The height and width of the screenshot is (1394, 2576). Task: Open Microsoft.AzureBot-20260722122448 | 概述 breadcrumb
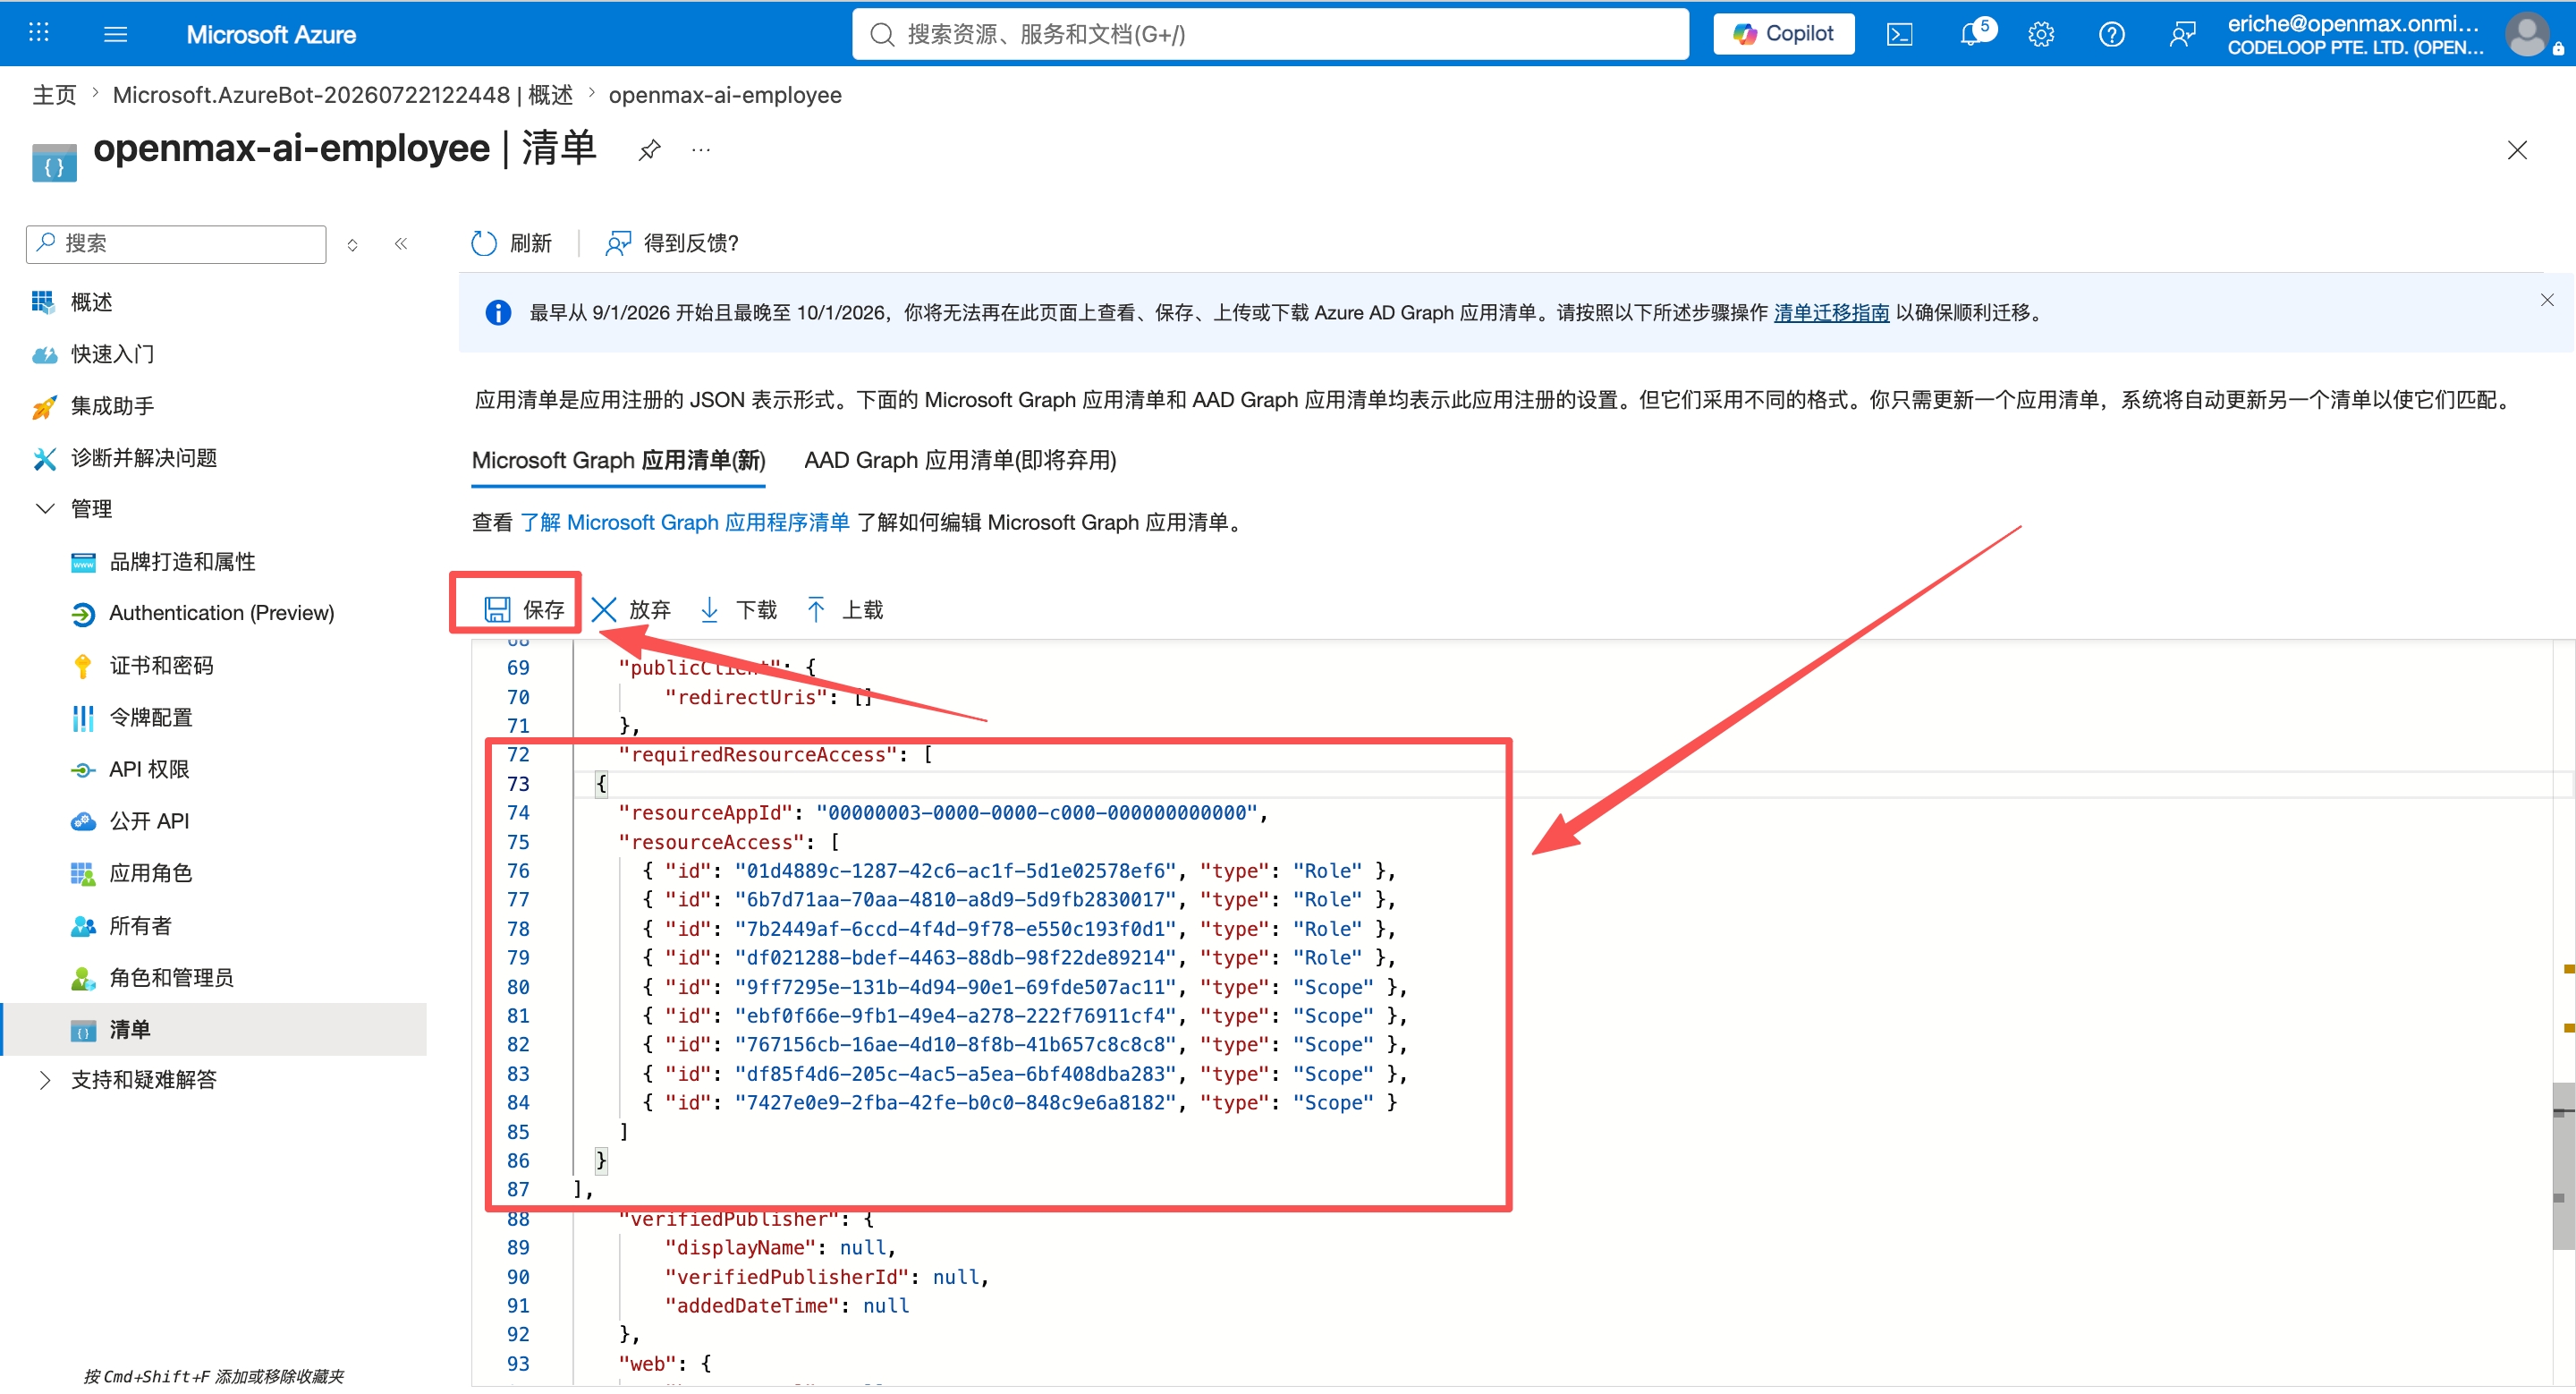[343, 95]
